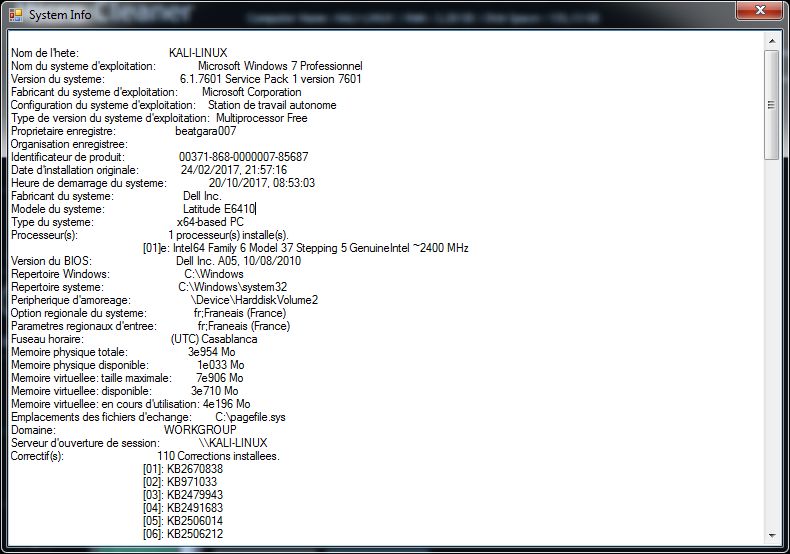Click 'Microsoft Corporation' manufacturer value
This screenshot has width=790, height=554.
(251, 92)
